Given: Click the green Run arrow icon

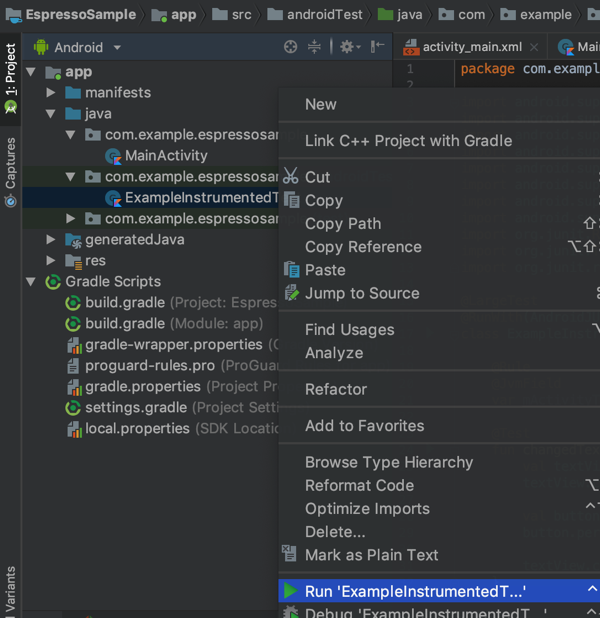Looking at the screenshot, I should point(290,591).
